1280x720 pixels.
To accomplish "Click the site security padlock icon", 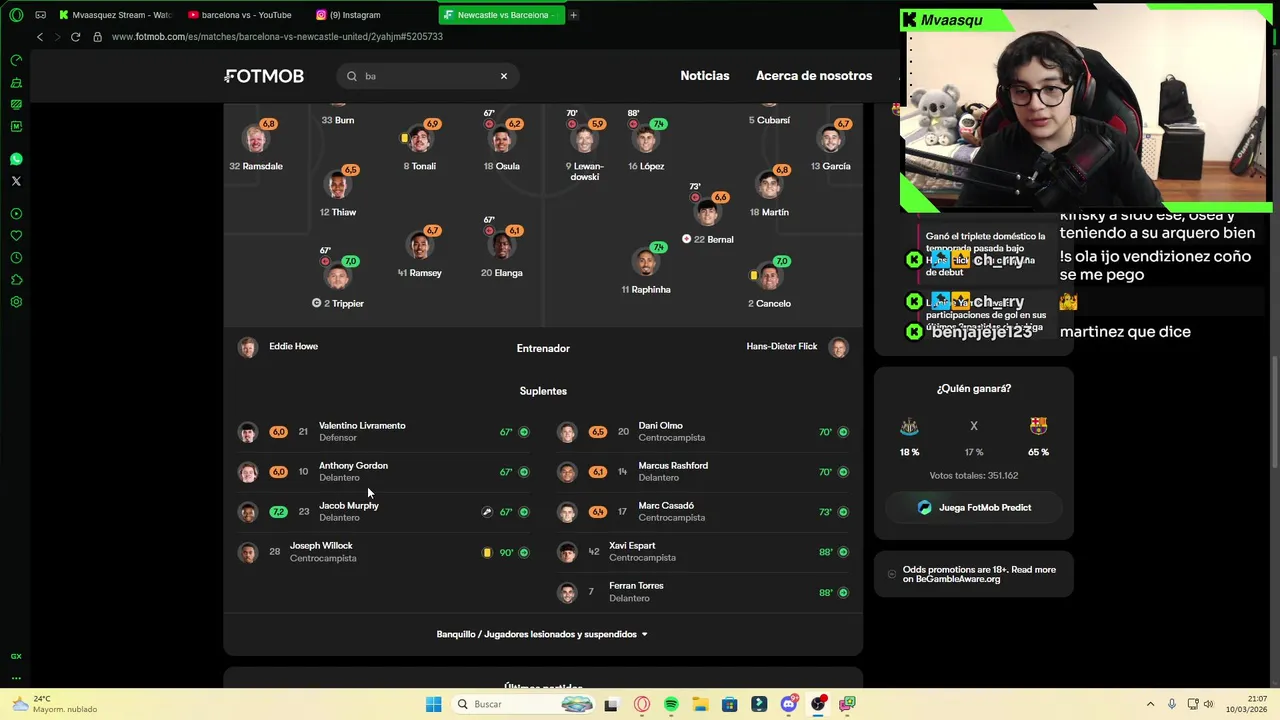I will click(x=97, y=37).
